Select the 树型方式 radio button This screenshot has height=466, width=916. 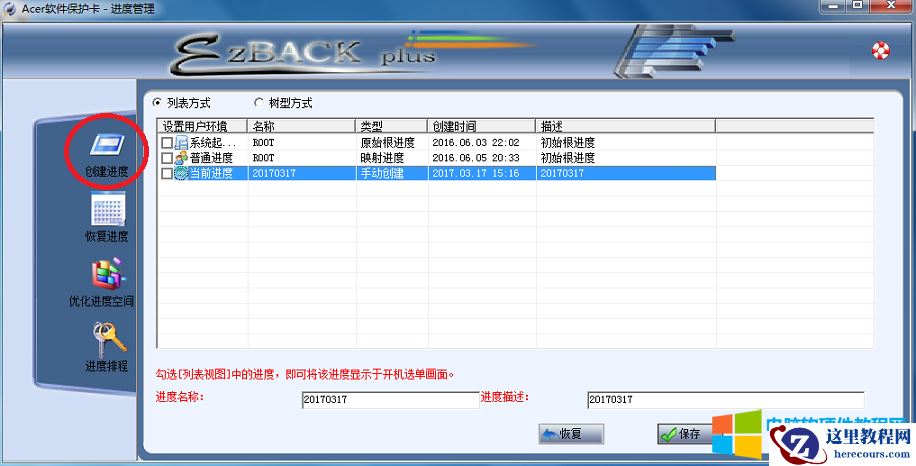pyautogui.click(x=258, y=103)
